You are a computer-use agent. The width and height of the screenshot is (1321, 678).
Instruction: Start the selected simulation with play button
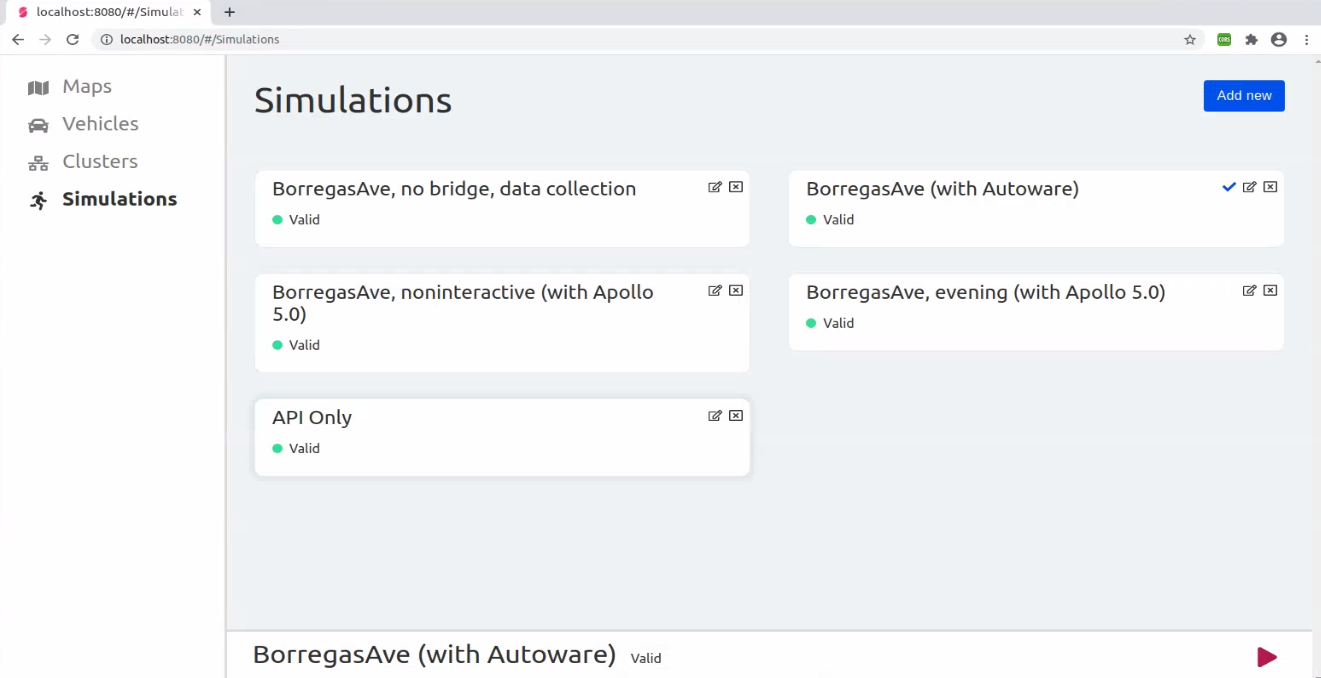pos(1267,657)
